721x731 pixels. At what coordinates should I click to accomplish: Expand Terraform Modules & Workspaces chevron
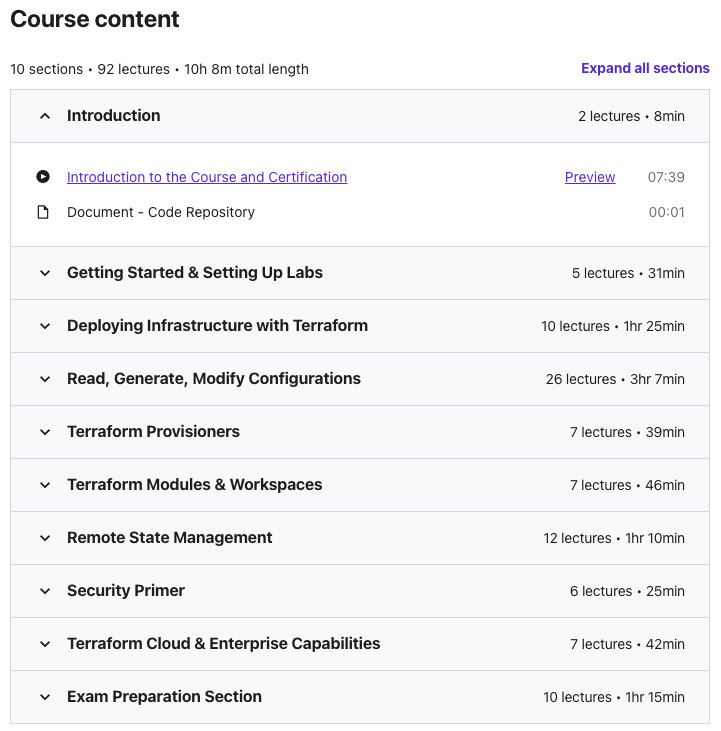tap(45, 485)
